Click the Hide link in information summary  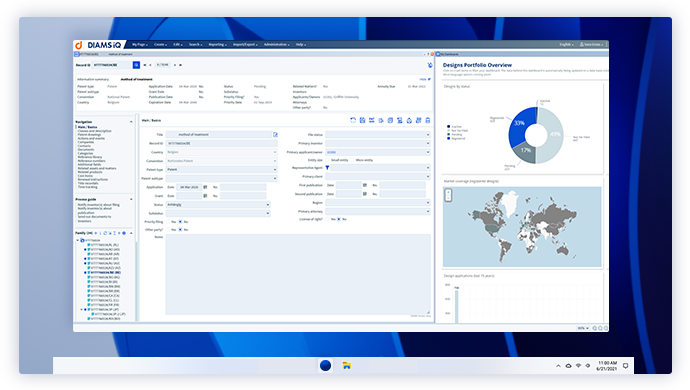click(423, 79)
